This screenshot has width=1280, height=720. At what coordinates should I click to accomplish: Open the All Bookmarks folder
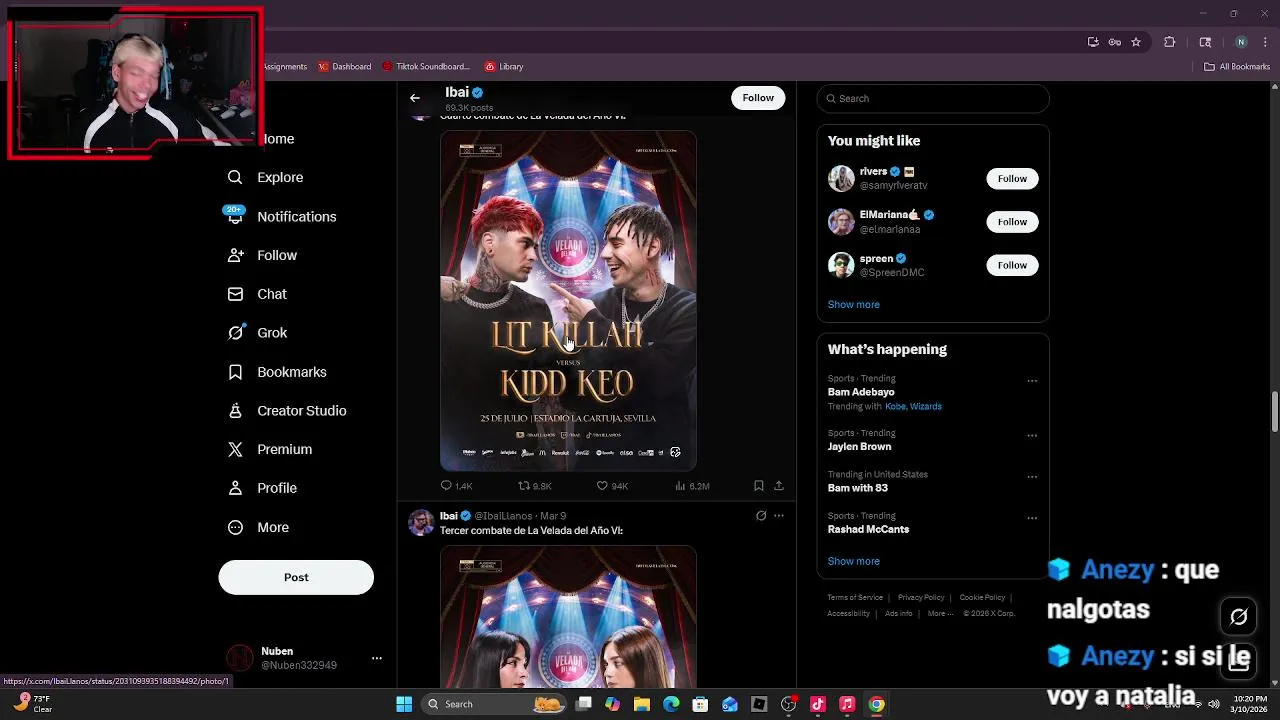(1237, 66)
